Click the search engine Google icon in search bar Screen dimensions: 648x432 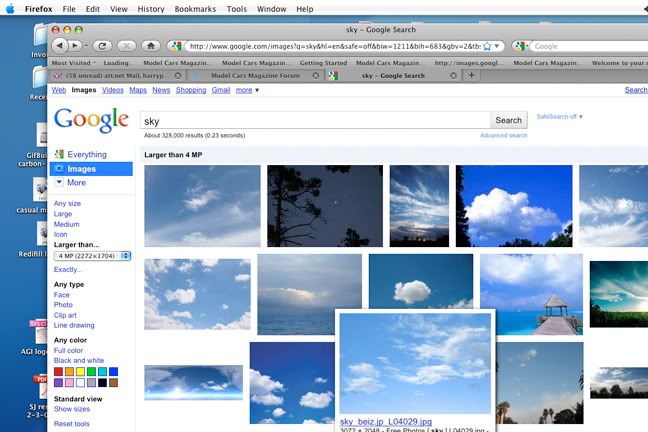(x=519, y=46)
